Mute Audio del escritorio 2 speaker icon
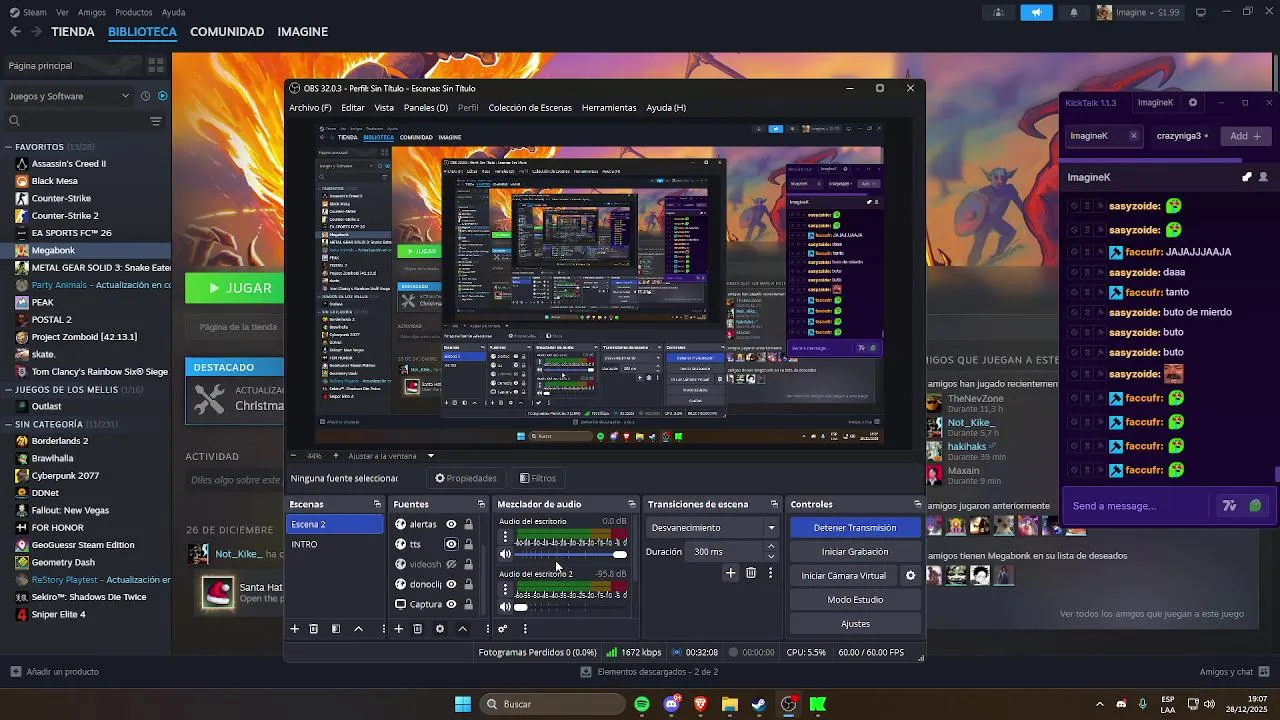The width and height of the screenshot is (1280, 720). [505, 607]
